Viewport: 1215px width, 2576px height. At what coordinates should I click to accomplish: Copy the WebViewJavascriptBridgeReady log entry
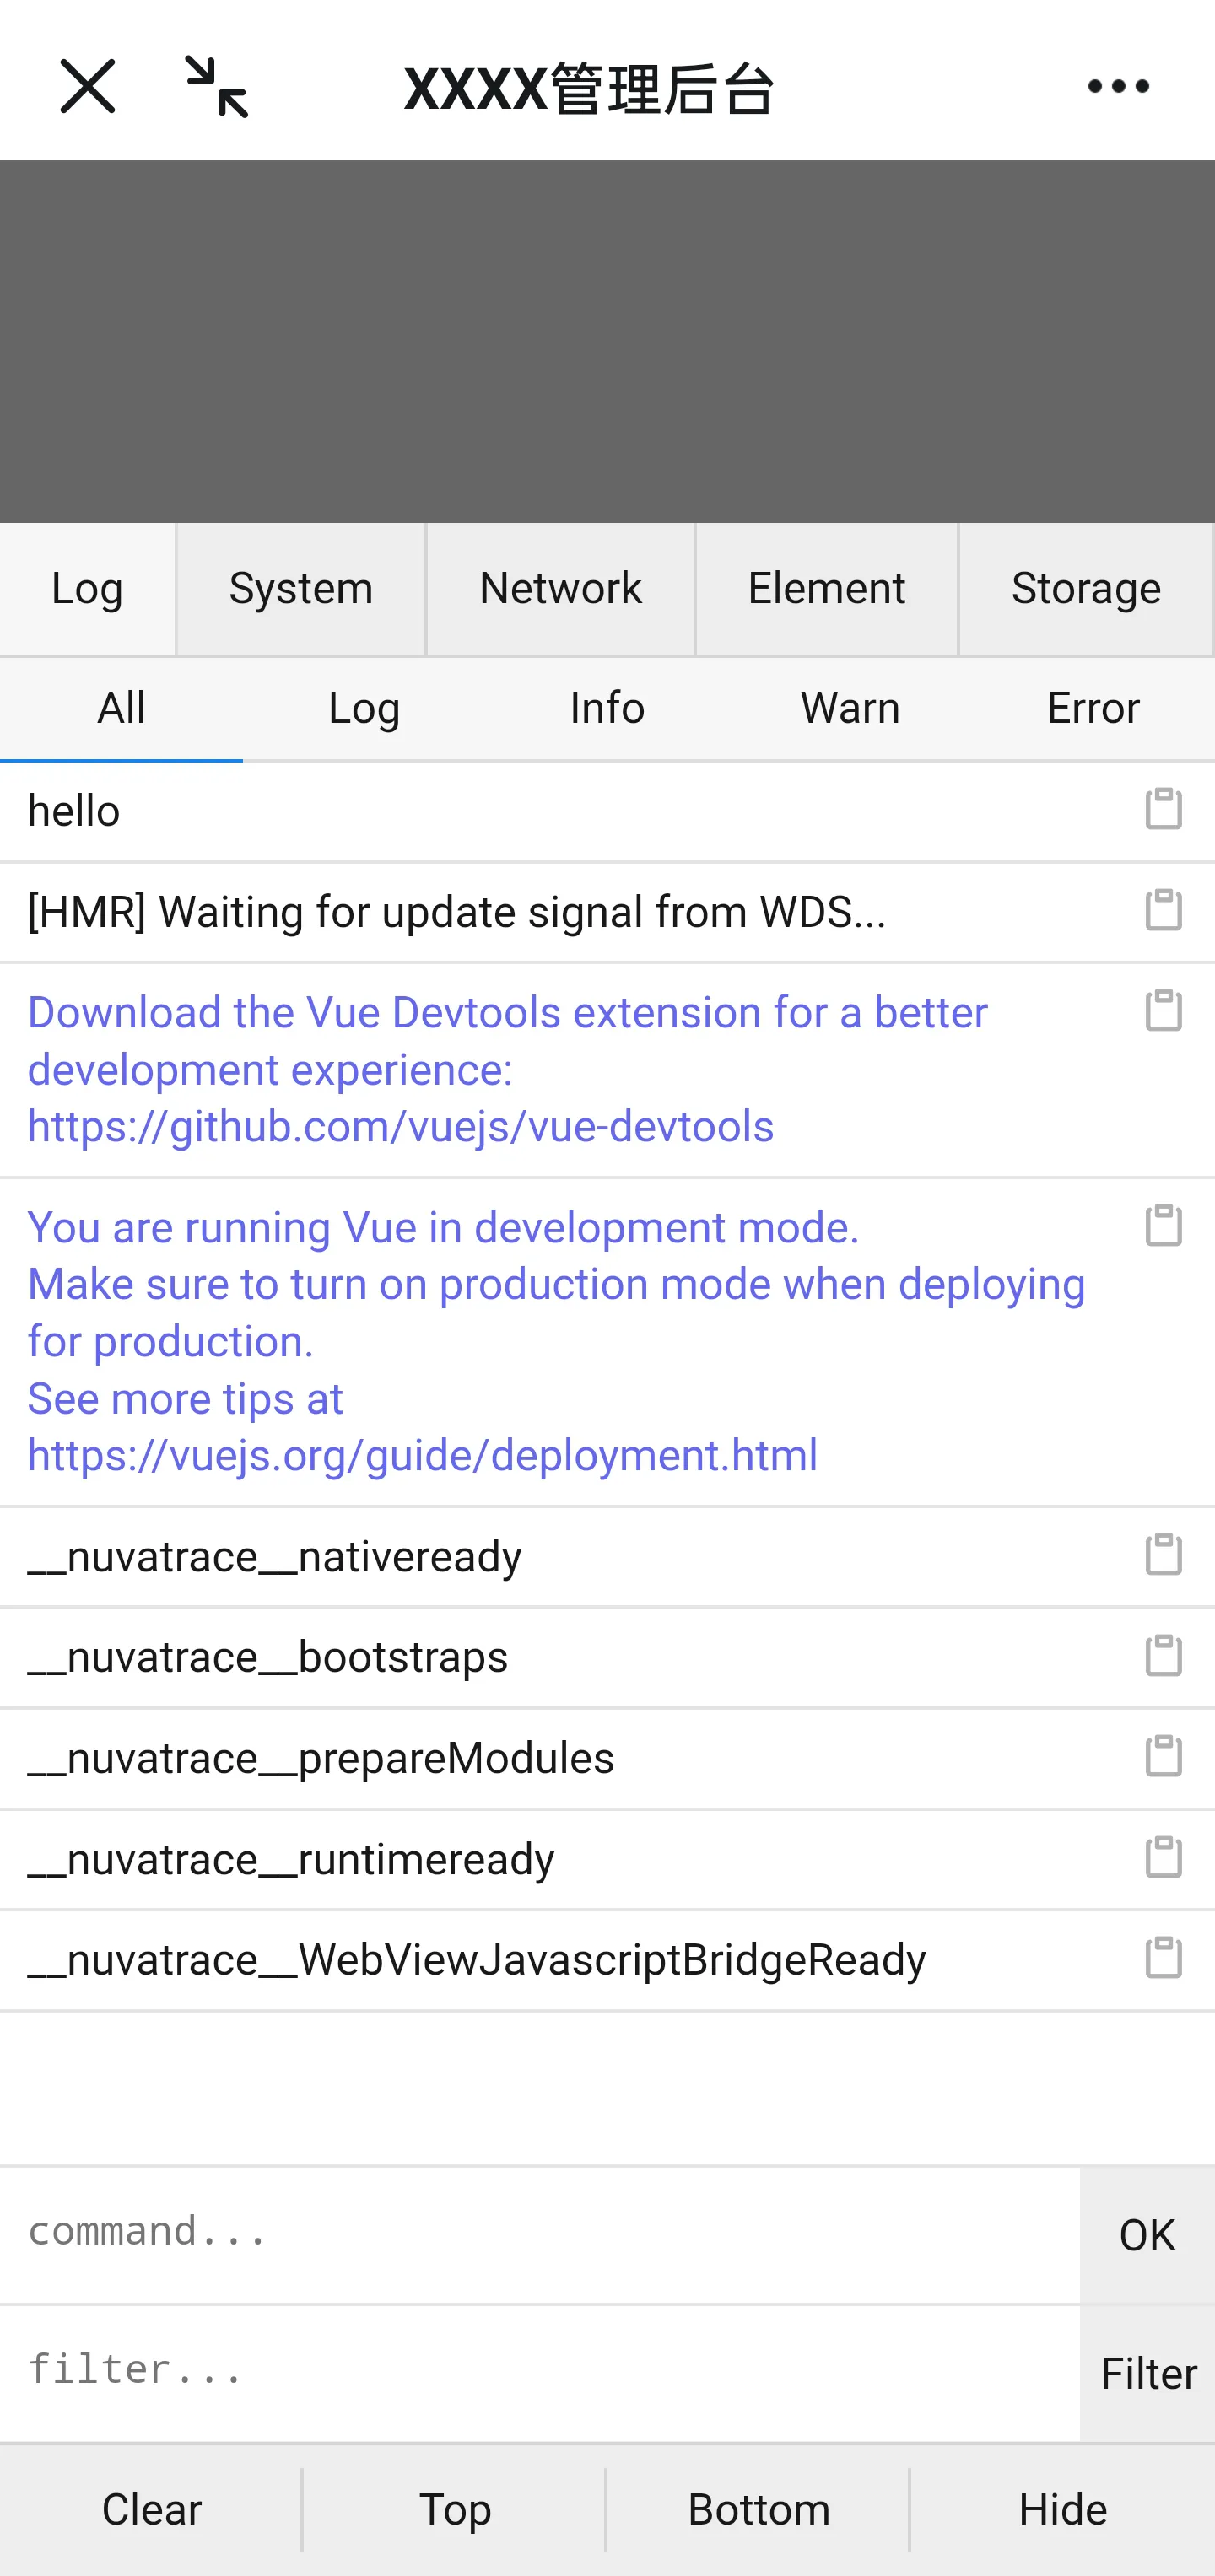coord(1163,1958)
